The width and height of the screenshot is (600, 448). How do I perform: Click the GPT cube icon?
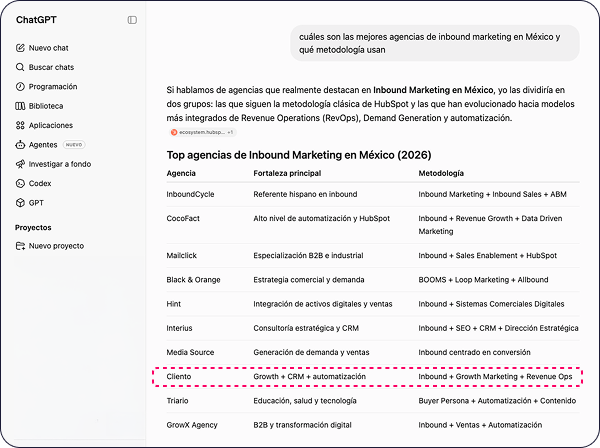click(x=20, y=203)
